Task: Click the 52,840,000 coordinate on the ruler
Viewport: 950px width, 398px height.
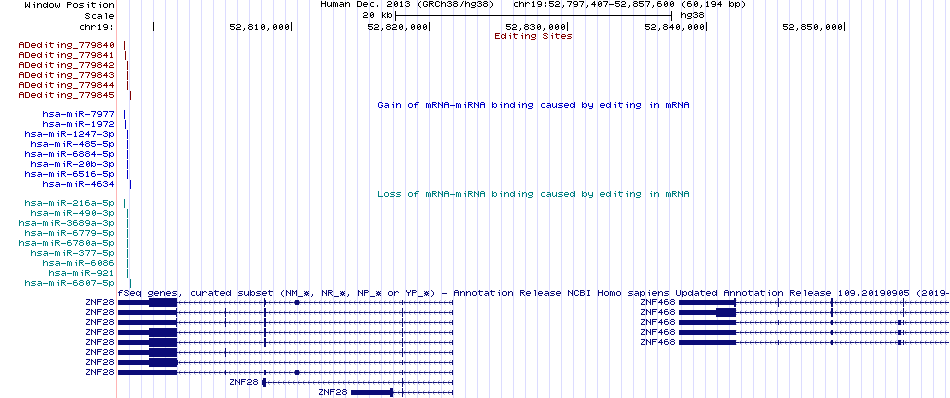Action: 674,27
